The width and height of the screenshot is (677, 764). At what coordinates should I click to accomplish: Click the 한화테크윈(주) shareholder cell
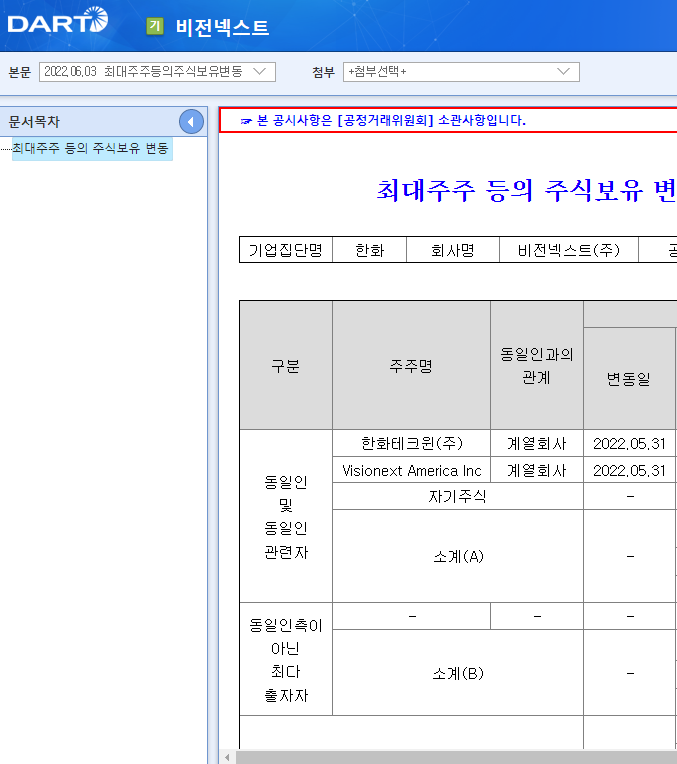(x=411, y=443)
